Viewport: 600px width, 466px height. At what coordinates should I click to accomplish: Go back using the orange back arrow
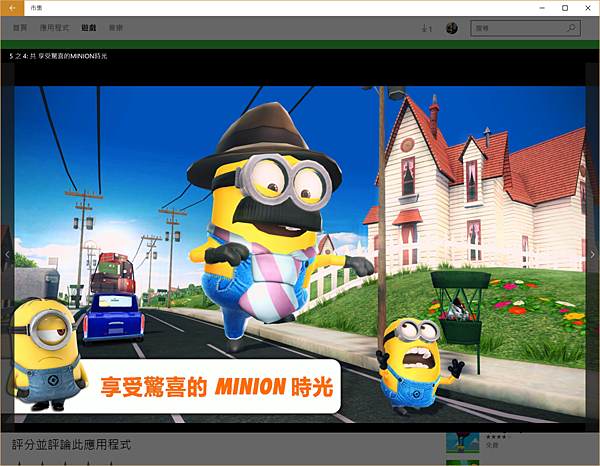(12, 8)
